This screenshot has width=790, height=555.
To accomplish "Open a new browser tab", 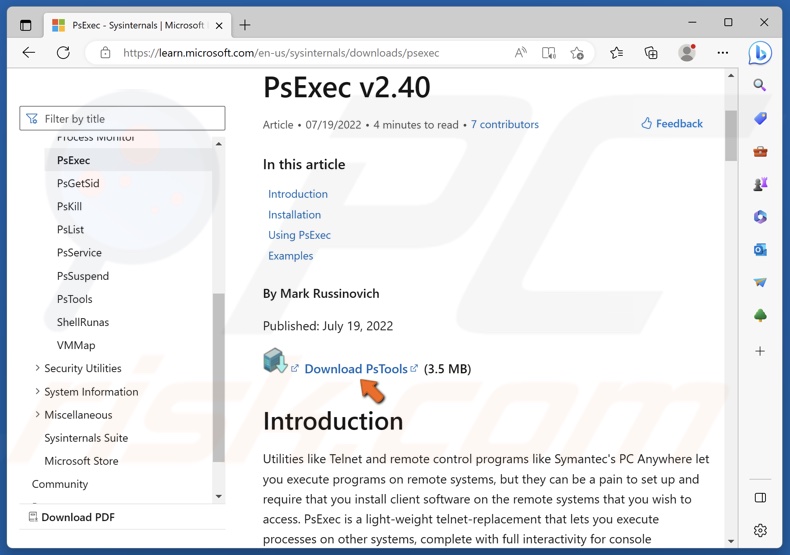I will pos(245,25).
